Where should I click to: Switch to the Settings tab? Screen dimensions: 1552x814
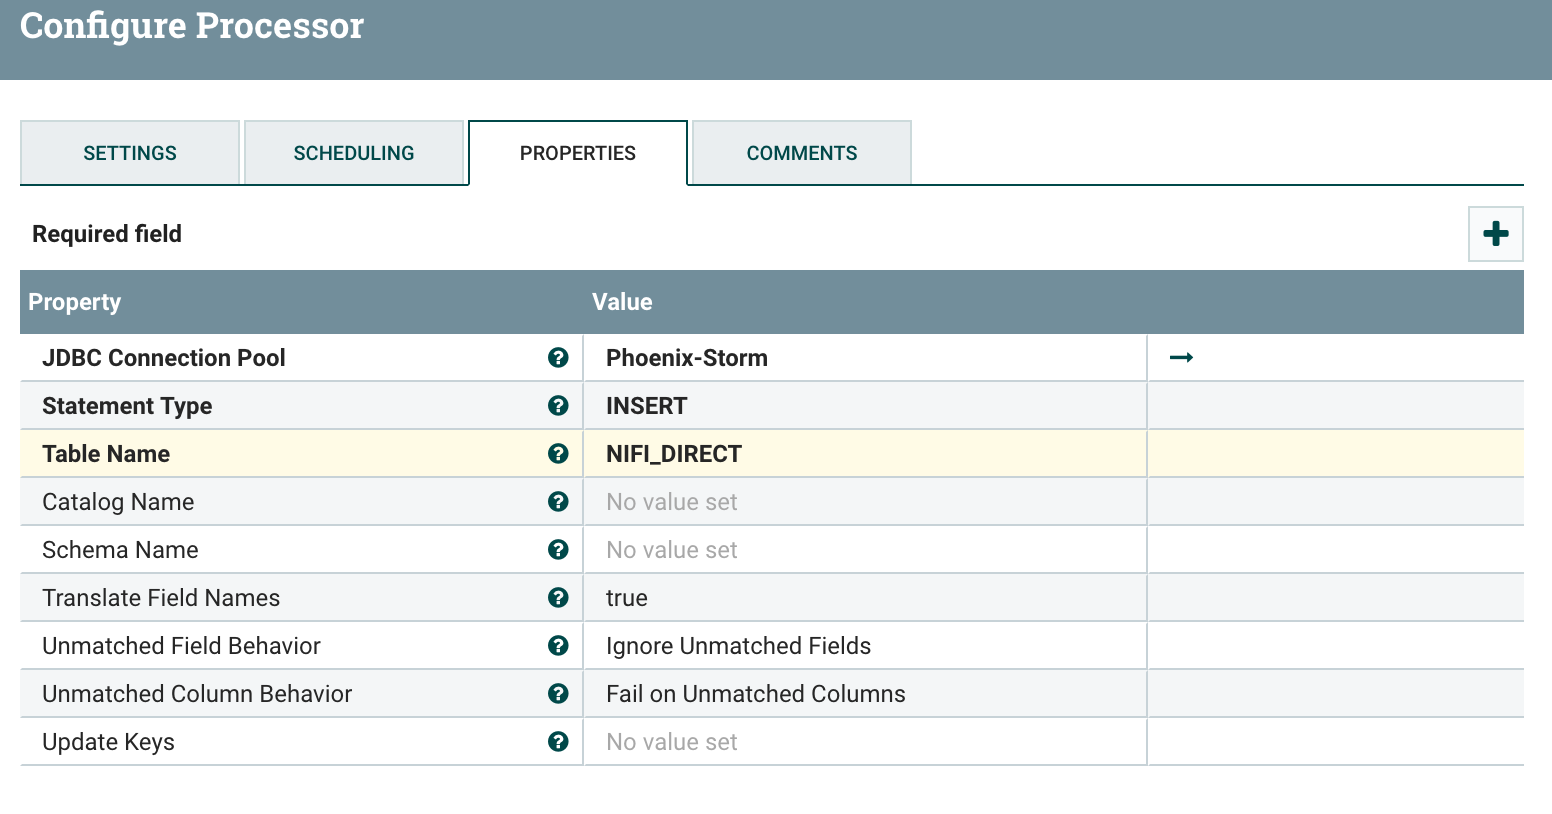click(x=129, y=152)
